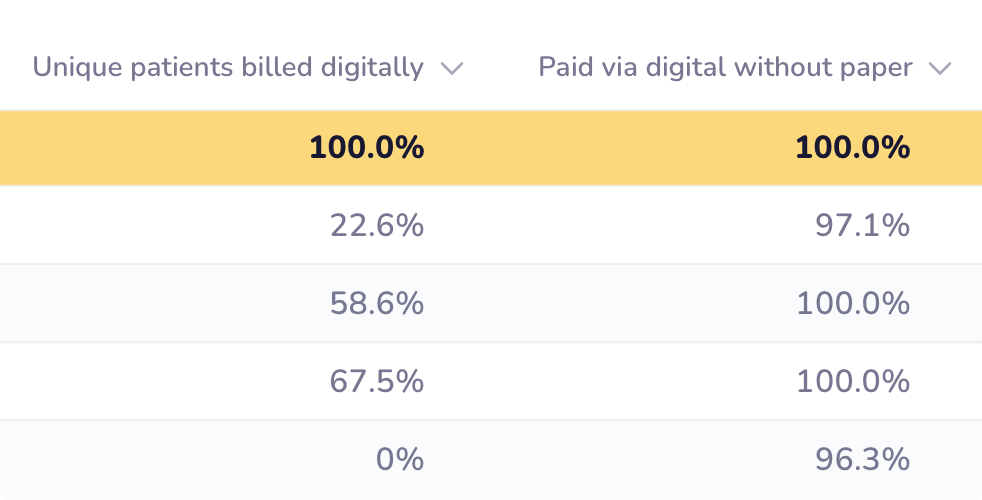The image size is (982, 500).
Task: Sort by Unique patients billed digitally label
Action: 228,67
